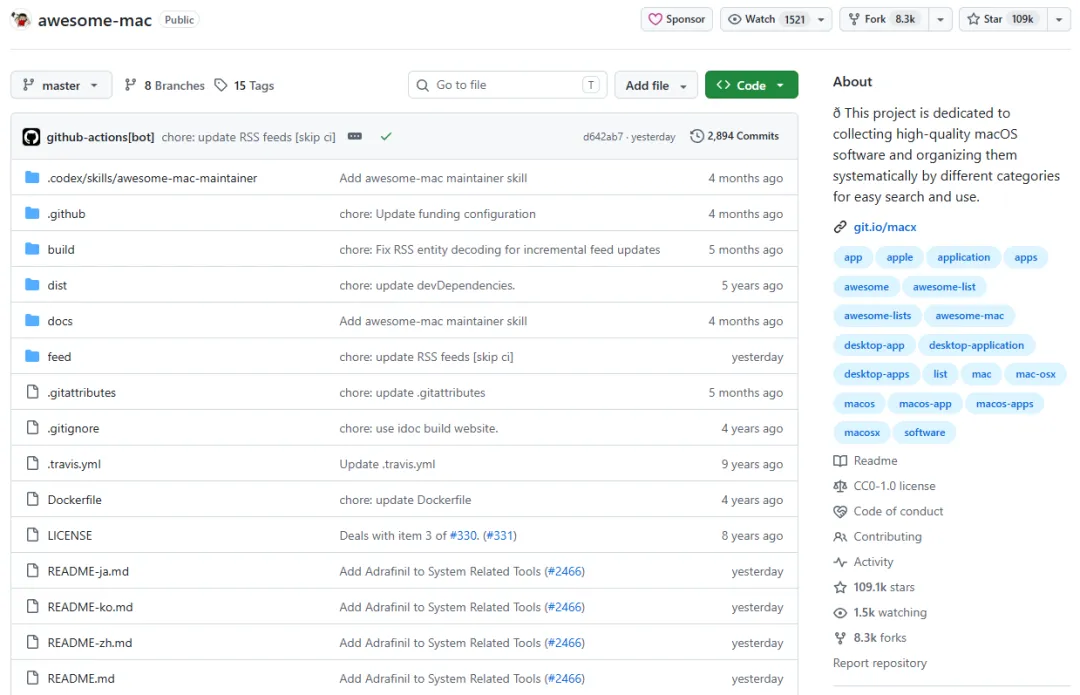This screenshot has width=1080, height=695.
Task: View the 15 Tags link
Action: coord(244,85)
